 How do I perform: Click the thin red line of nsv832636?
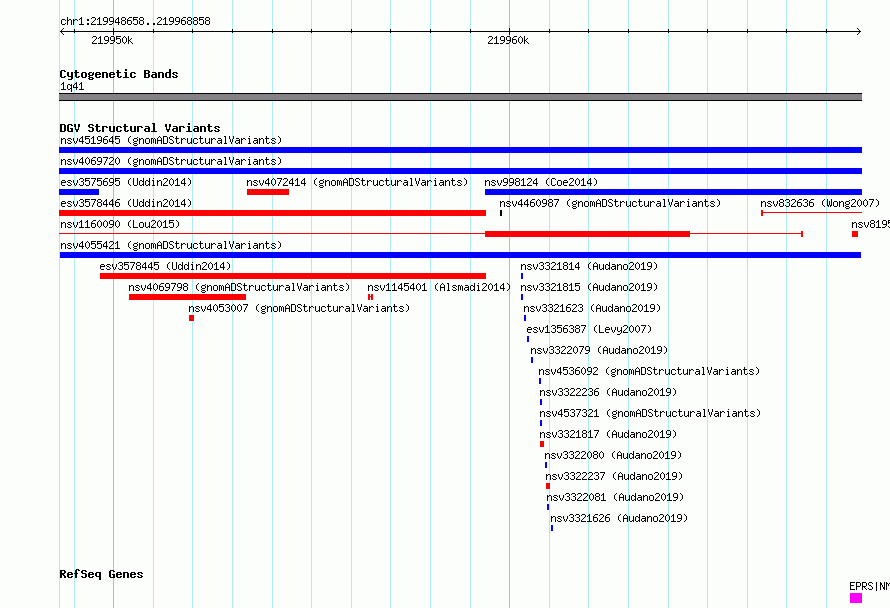(812, 213)
